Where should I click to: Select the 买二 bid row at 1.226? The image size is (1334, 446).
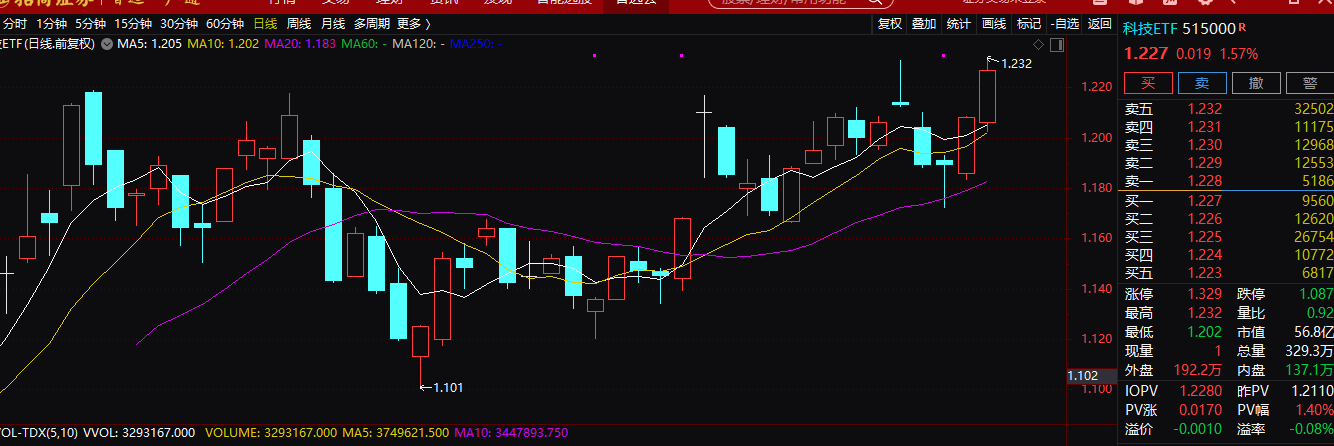[x=1228, y=218]
